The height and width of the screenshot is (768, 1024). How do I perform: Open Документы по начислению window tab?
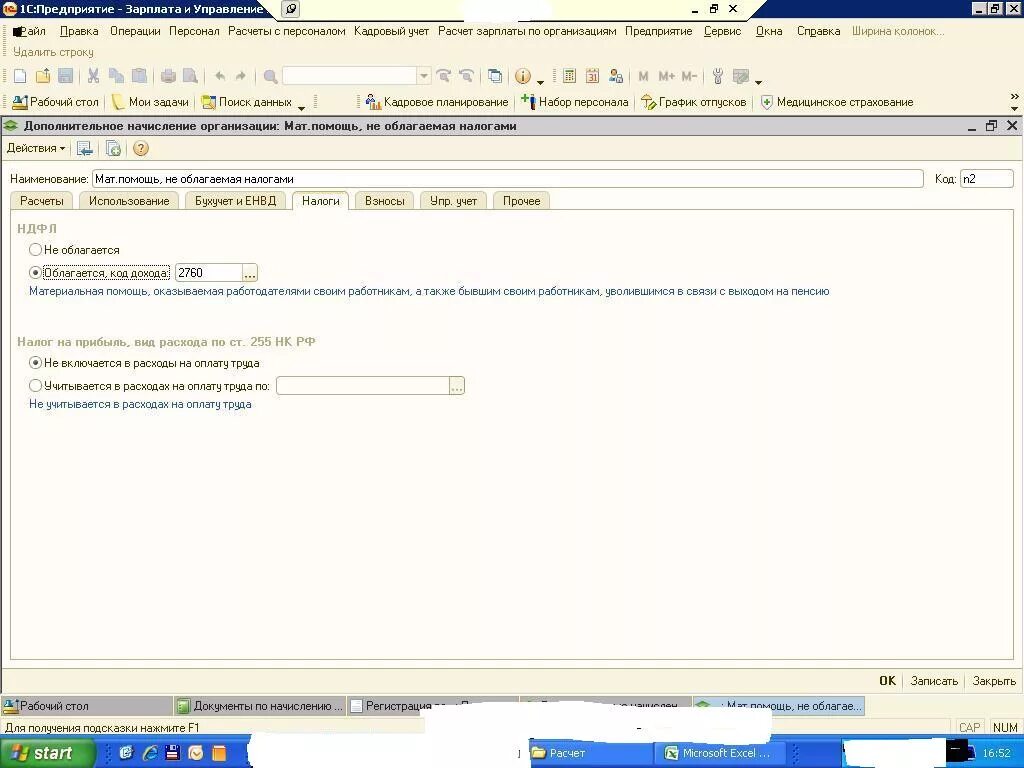pos(261,706)
